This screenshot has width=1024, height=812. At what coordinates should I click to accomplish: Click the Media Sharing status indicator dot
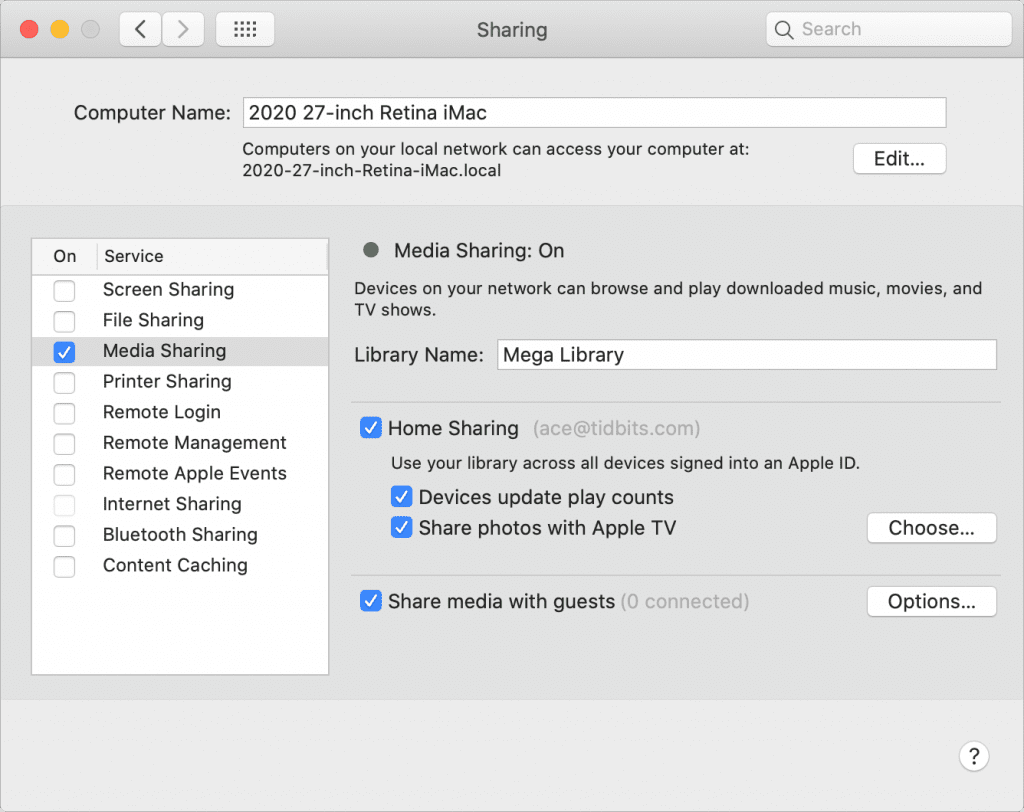click(371, 250)
